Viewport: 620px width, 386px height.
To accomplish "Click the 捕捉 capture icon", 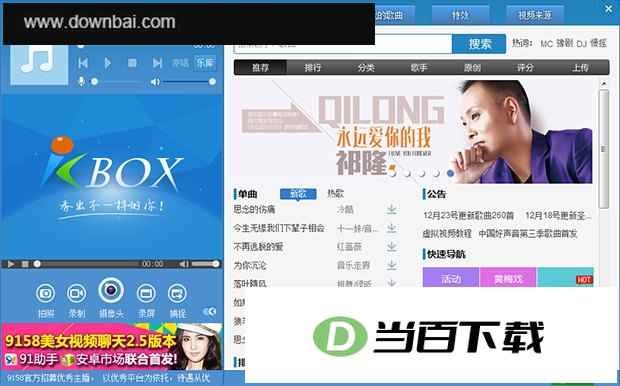I will [x=177, y=300].
